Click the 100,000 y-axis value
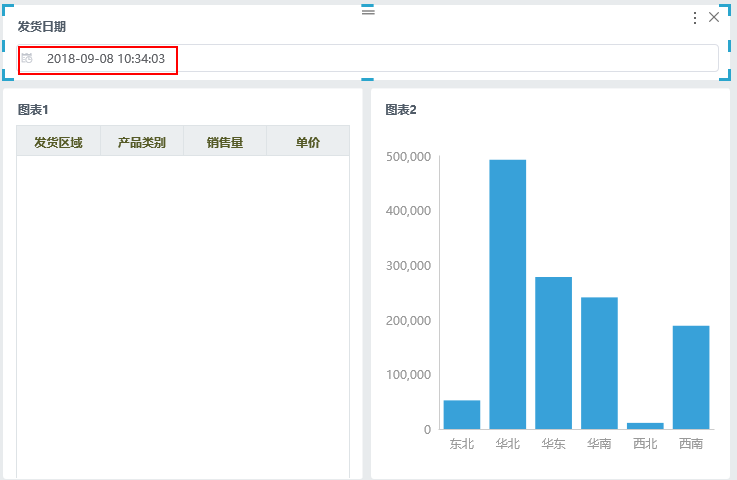 tap(408, 375)
